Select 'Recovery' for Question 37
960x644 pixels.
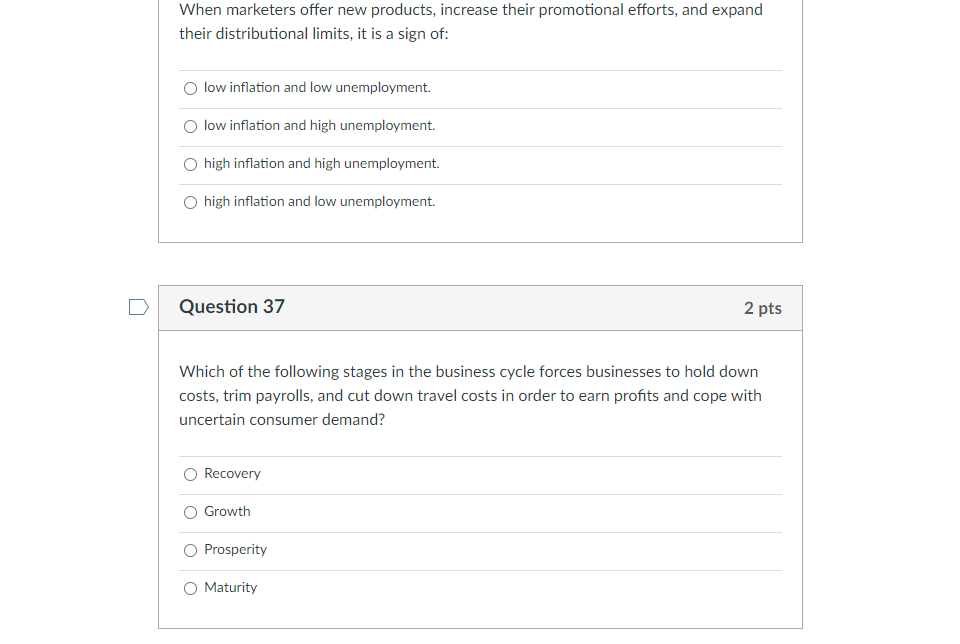click(190, 474)
